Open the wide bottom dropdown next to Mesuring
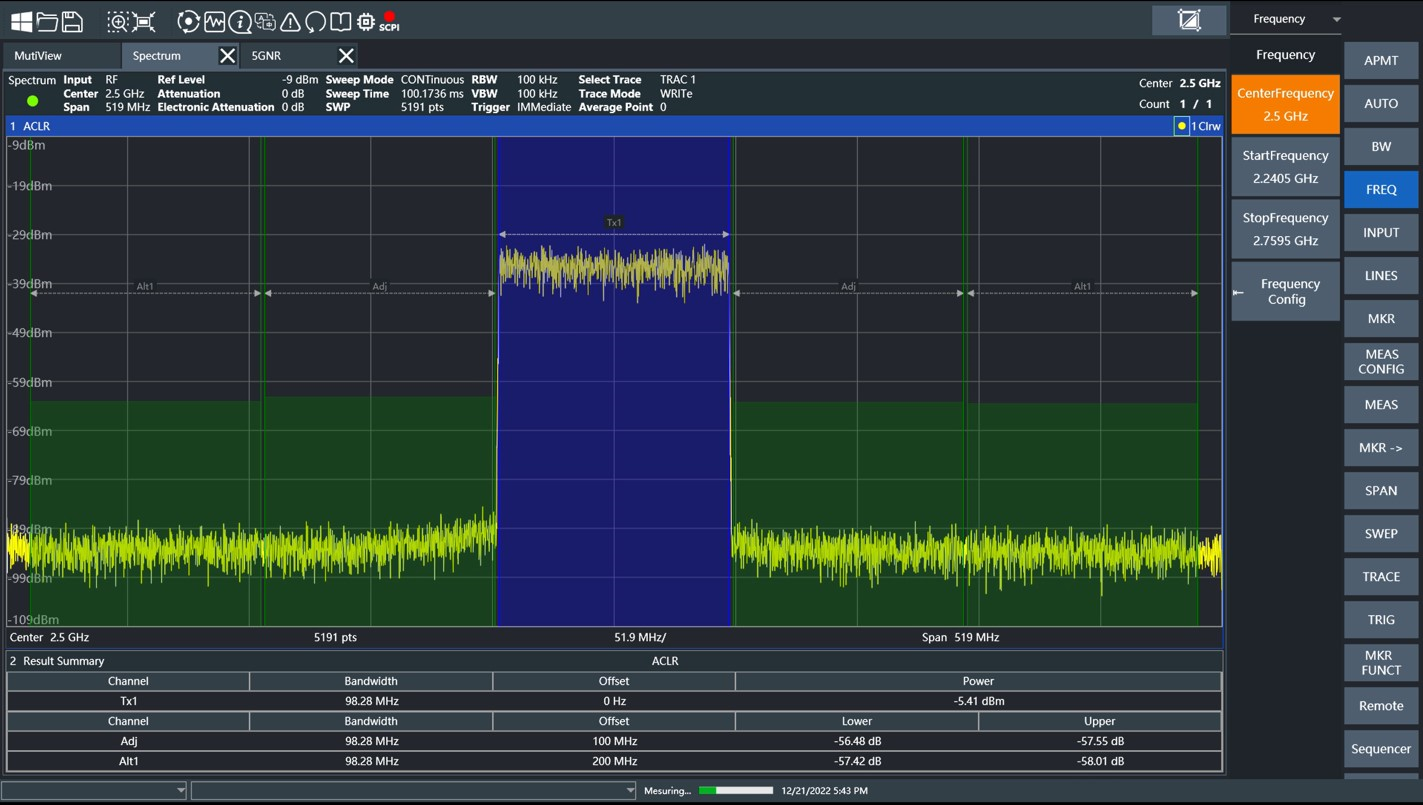 click(x=414, y=790)
